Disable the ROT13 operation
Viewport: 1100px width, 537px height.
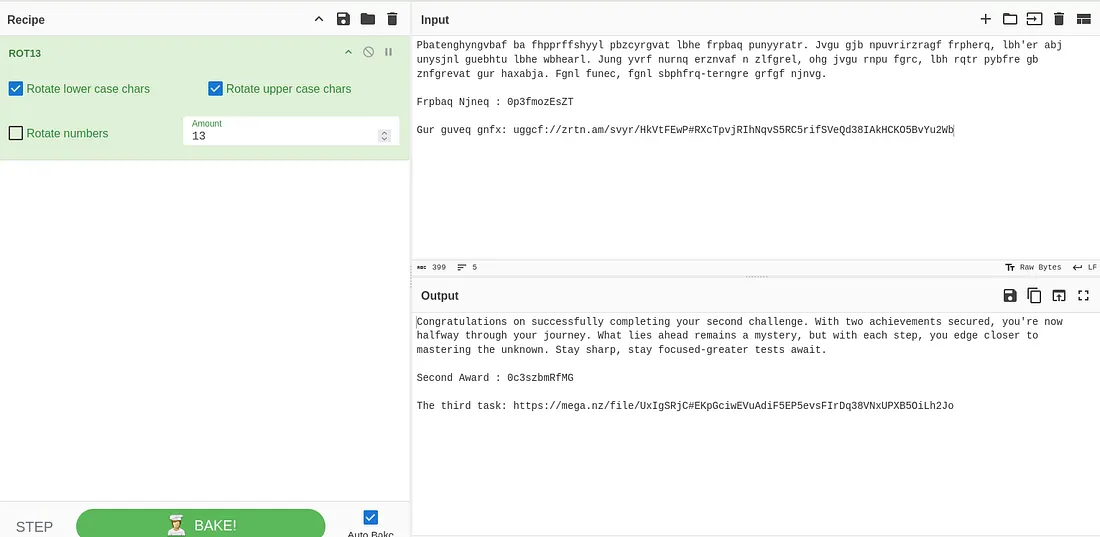(x=368, y=52)
